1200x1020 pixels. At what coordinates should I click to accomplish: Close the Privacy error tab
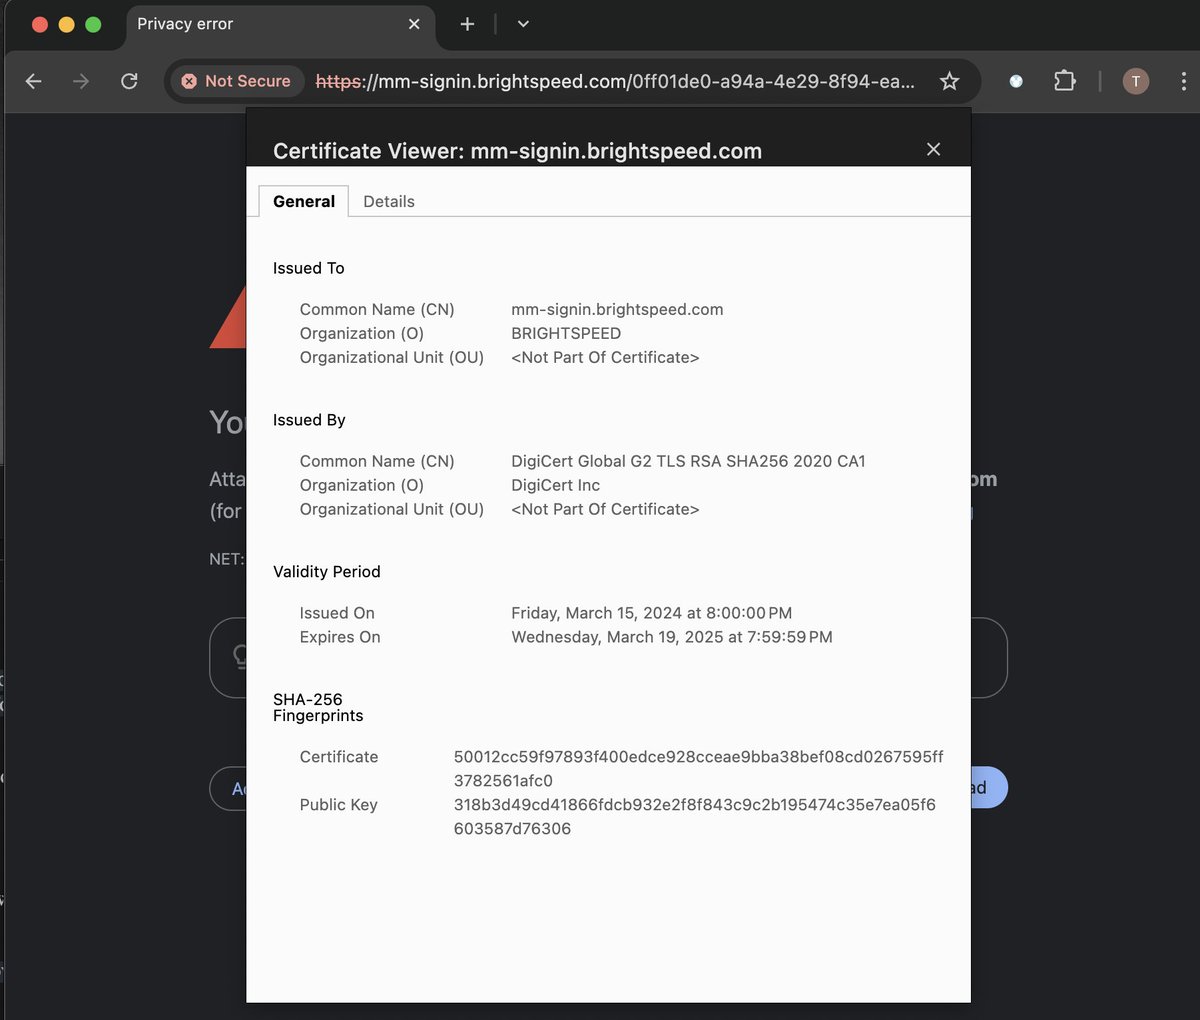[414, 24]
